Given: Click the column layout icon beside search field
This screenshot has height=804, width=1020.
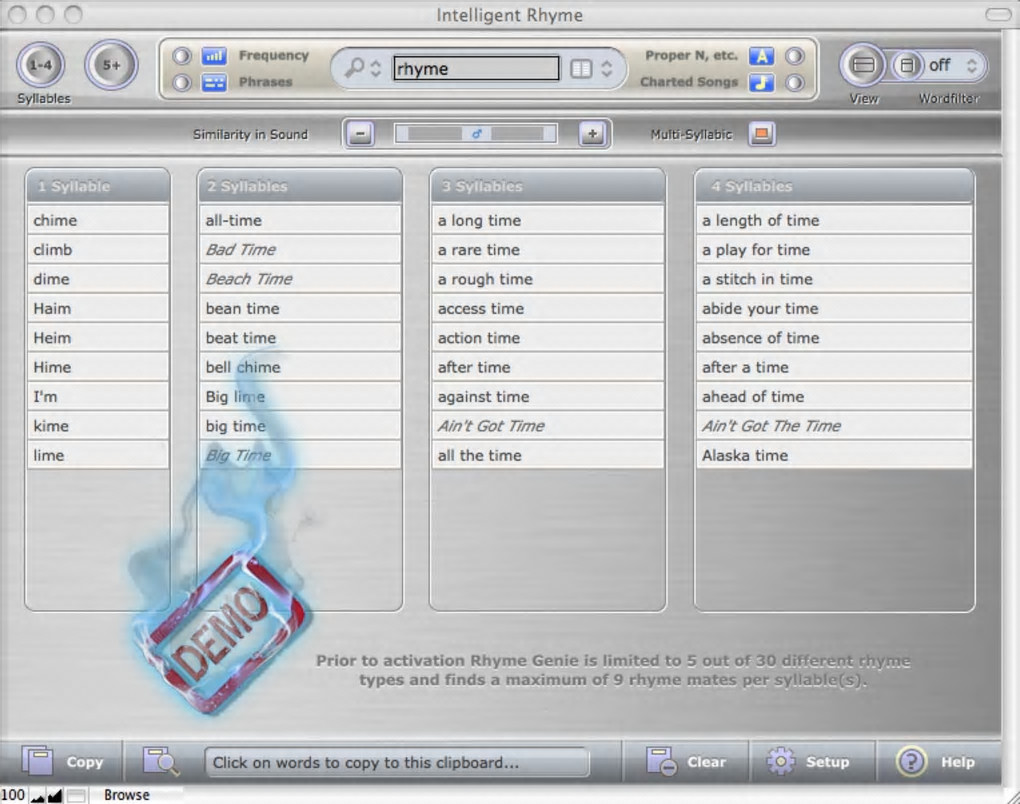Looking at the screenshot, I should point(581,68).
